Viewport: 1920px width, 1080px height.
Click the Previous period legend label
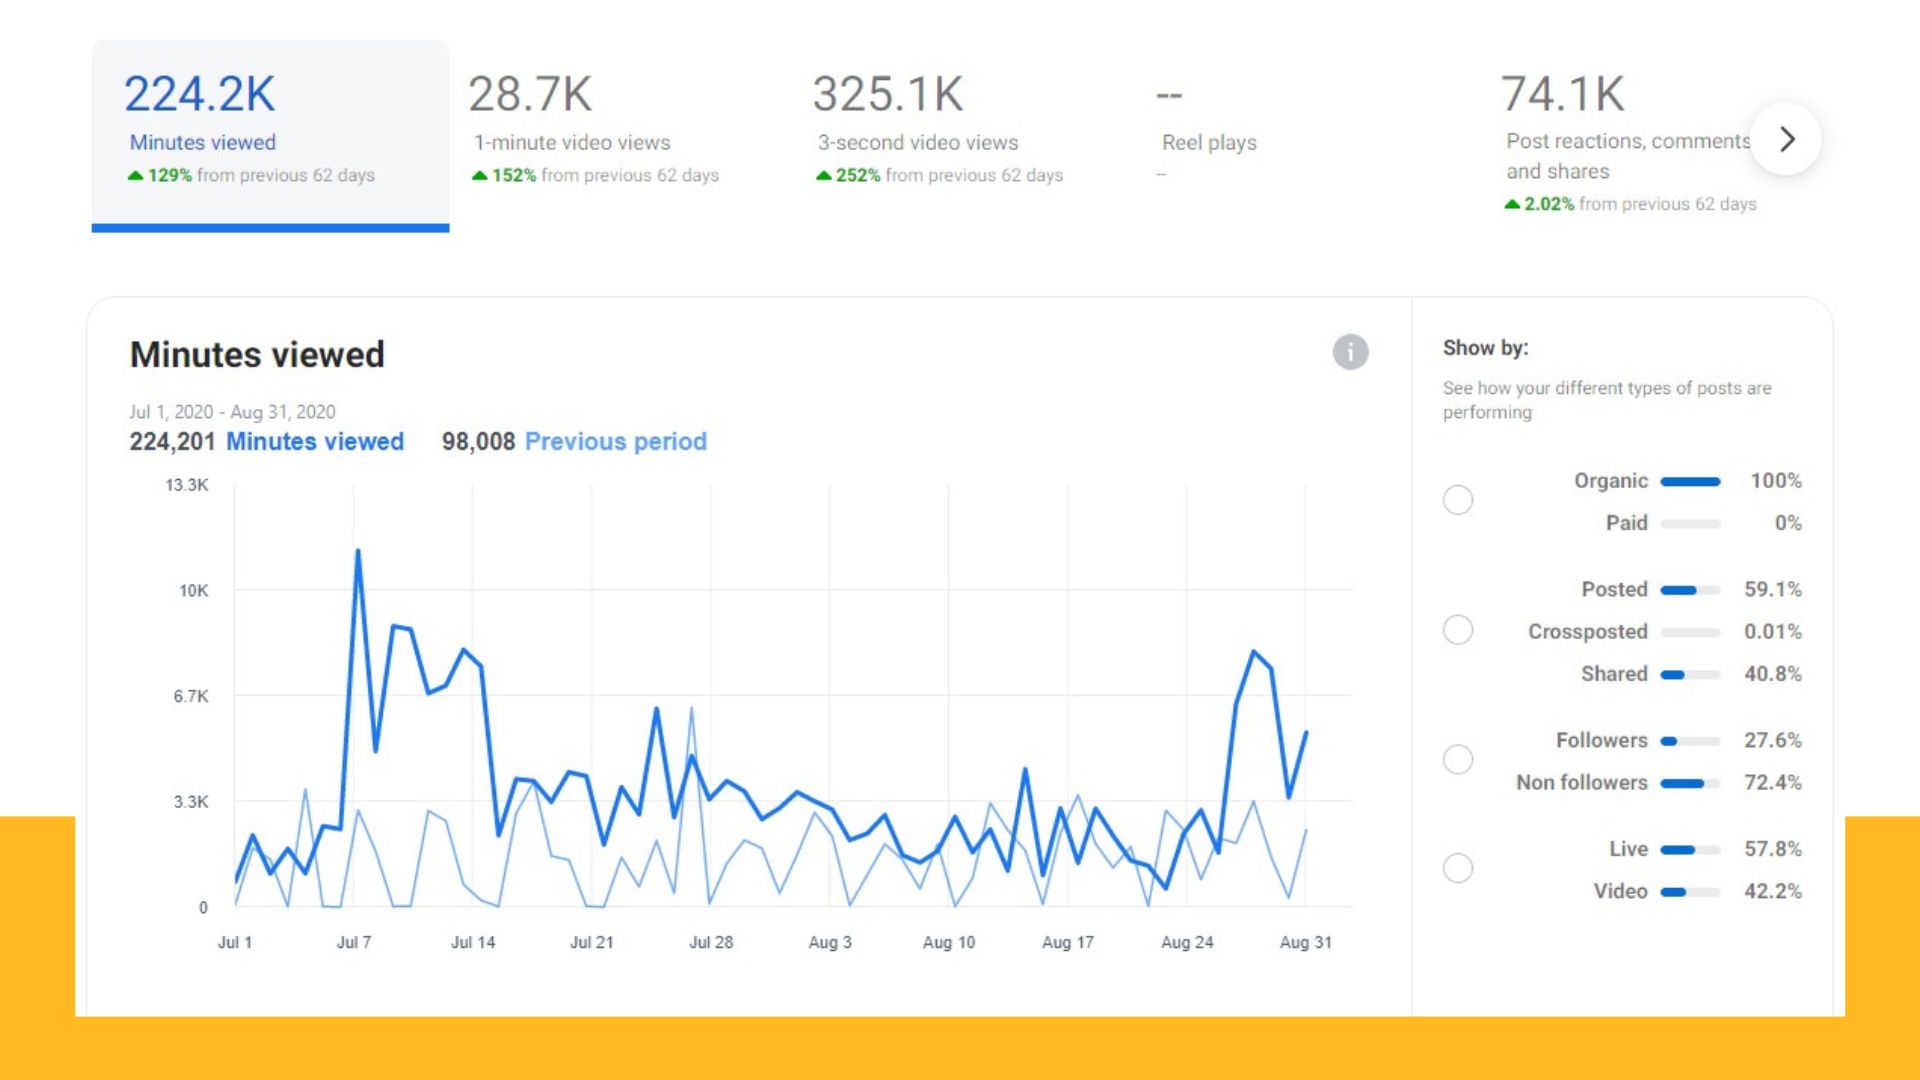pos(615,442)
